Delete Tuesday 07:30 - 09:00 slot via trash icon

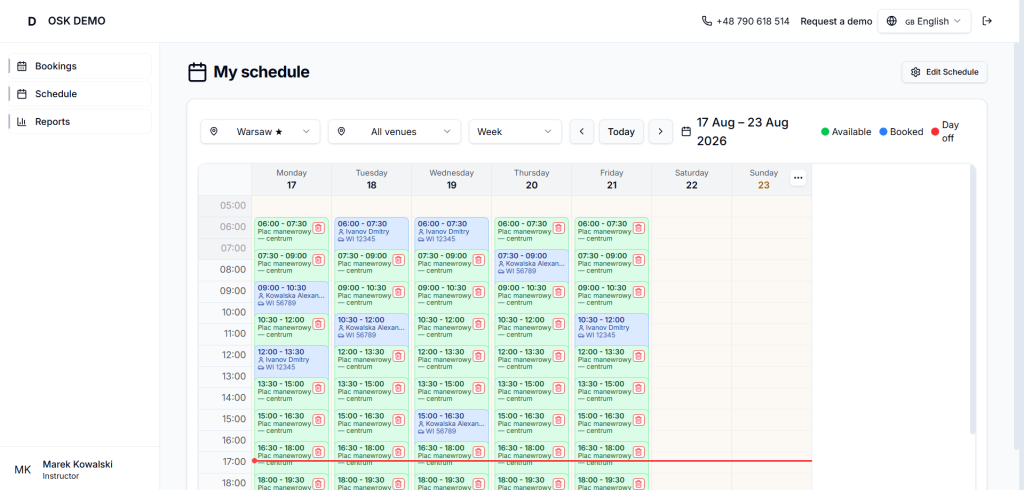[x=398, y=260]
